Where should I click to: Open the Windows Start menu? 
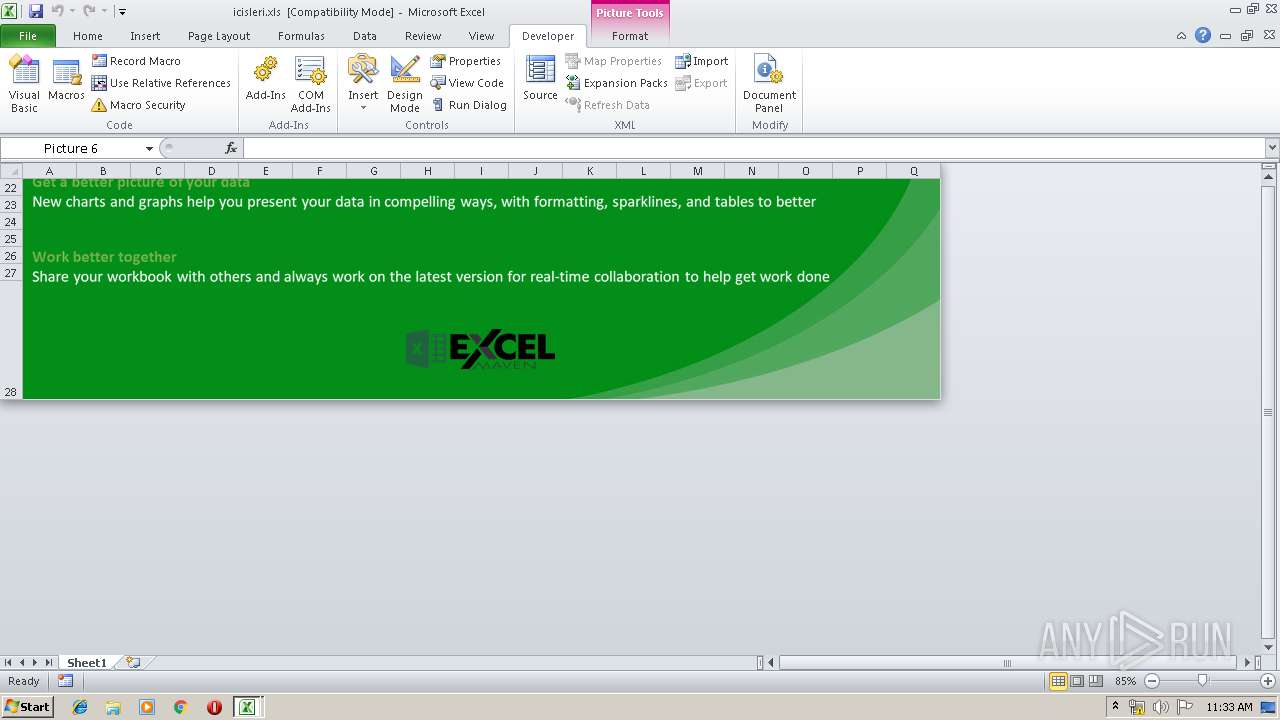coord(27,706)
